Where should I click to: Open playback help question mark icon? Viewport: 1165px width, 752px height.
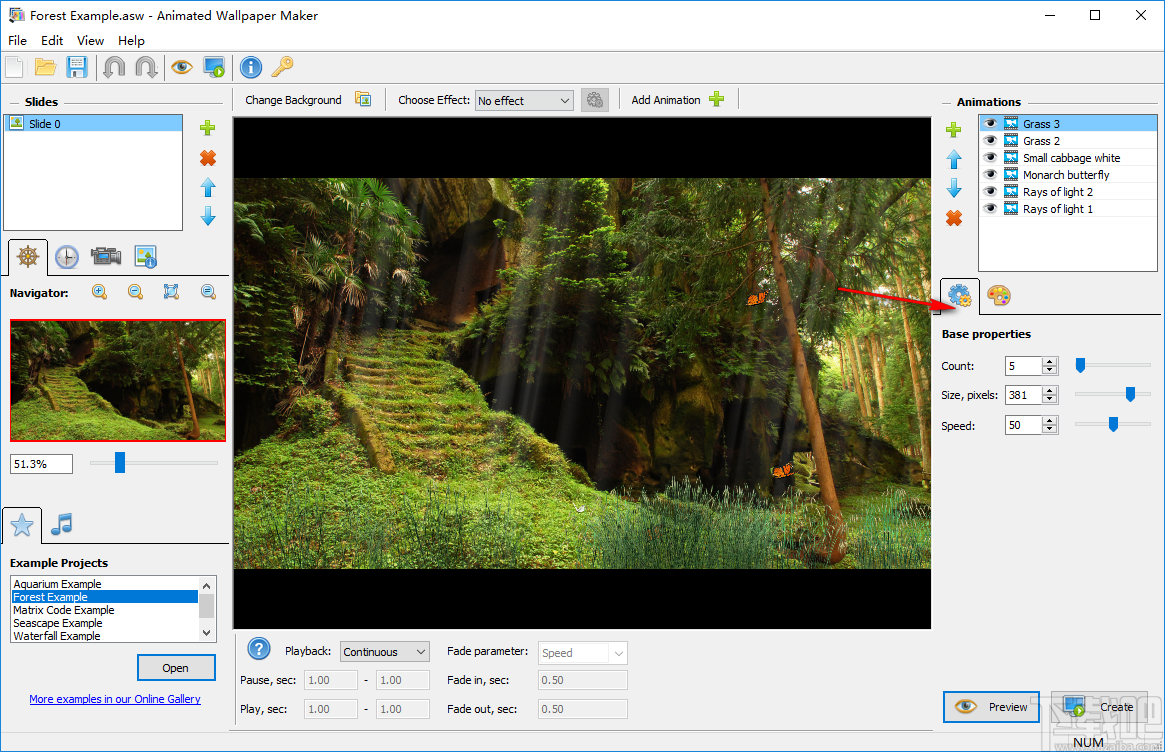point(259,649)
